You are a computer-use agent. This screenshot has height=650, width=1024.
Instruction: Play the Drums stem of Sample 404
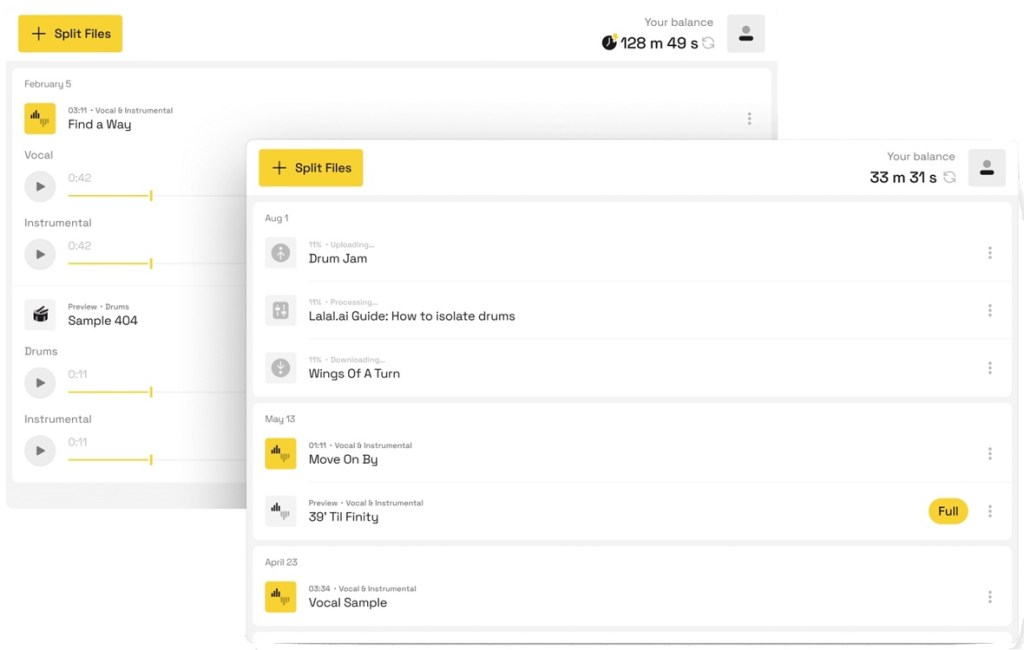40,382
